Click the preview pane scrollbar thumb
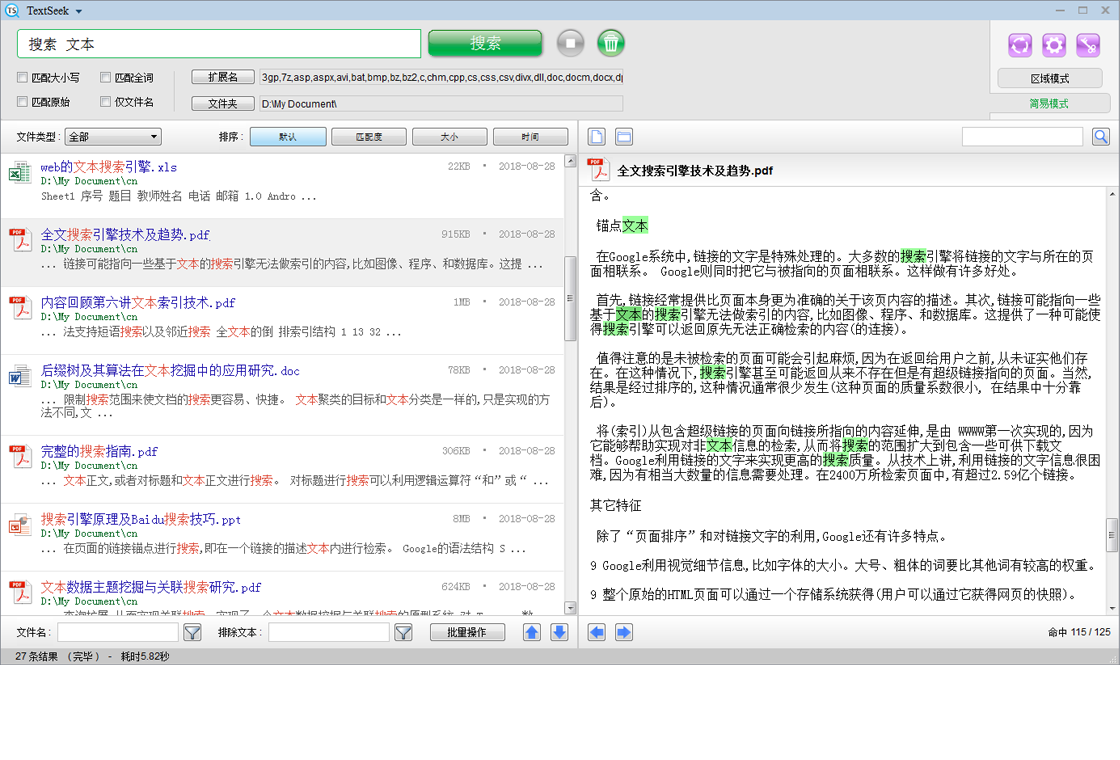Image resolution: width=1120 pixels, height=760 pixels. click(1112, 535)
